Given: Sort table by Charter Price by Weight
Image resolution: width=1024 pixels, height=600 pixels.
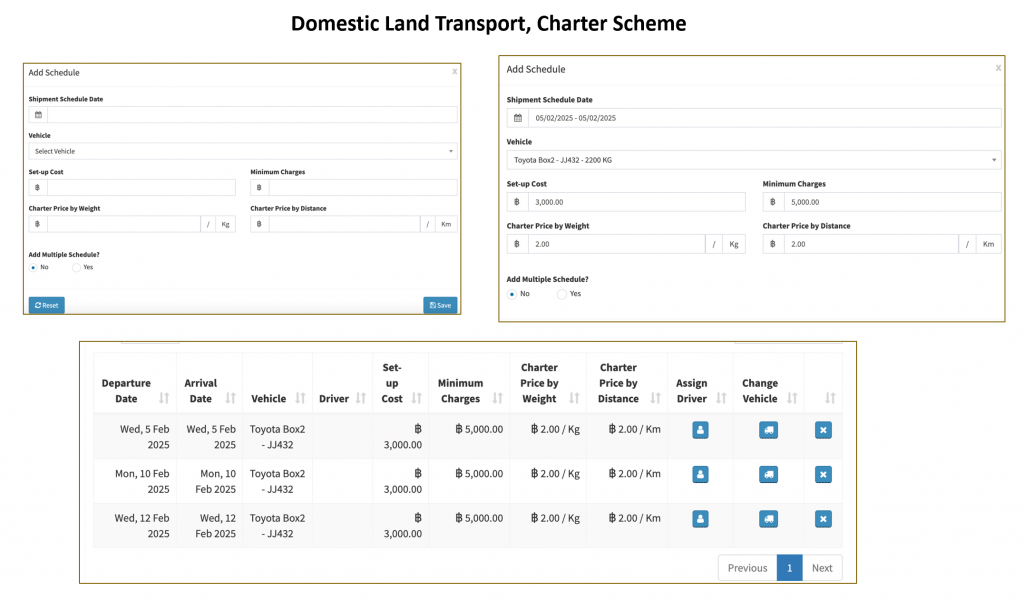Looking at the screenshot, I should click(574, 398).
